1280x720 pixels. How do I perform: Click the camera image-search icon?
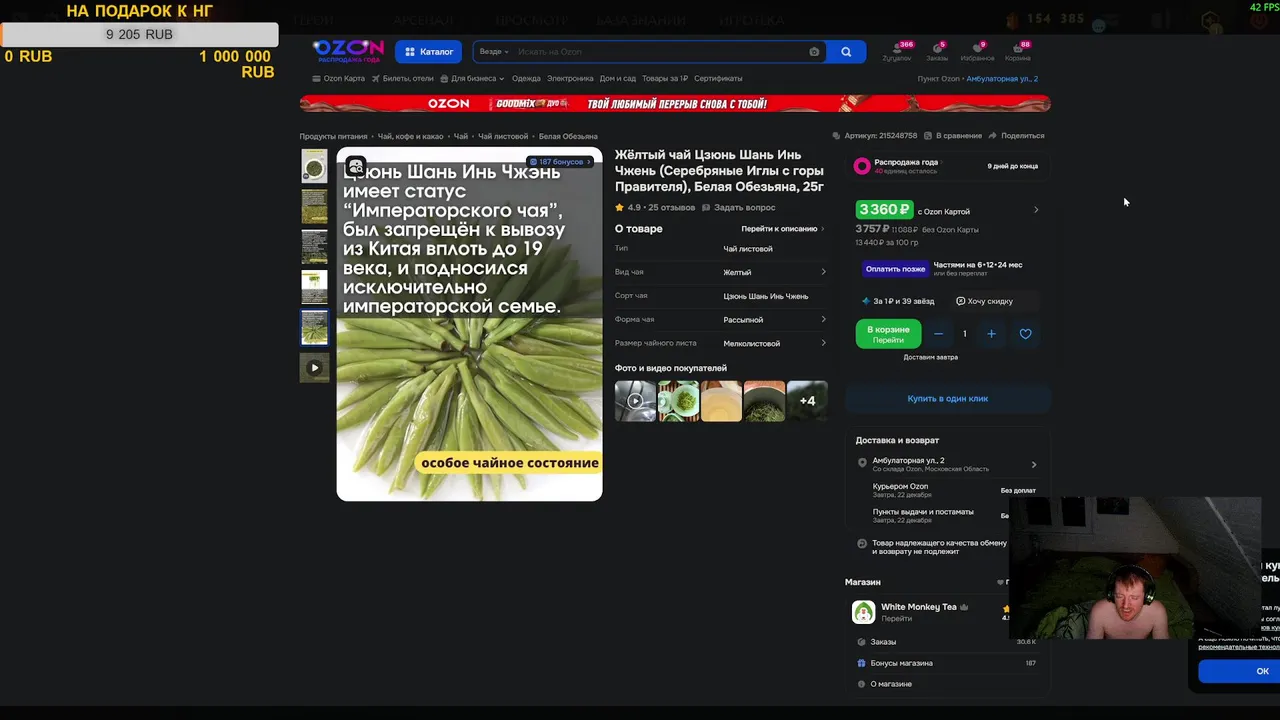814,52
